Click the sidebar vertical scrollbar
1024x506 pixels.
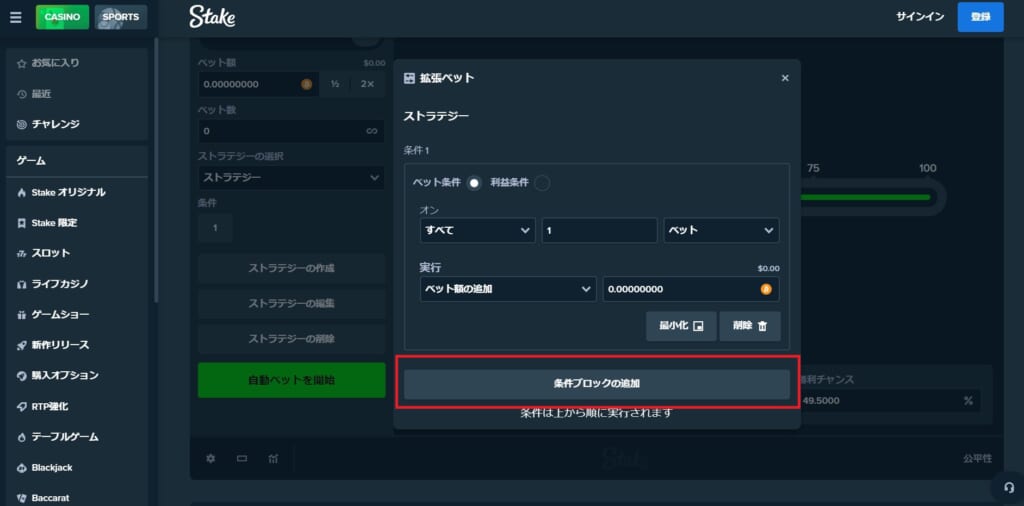click(x=155, y=170)
